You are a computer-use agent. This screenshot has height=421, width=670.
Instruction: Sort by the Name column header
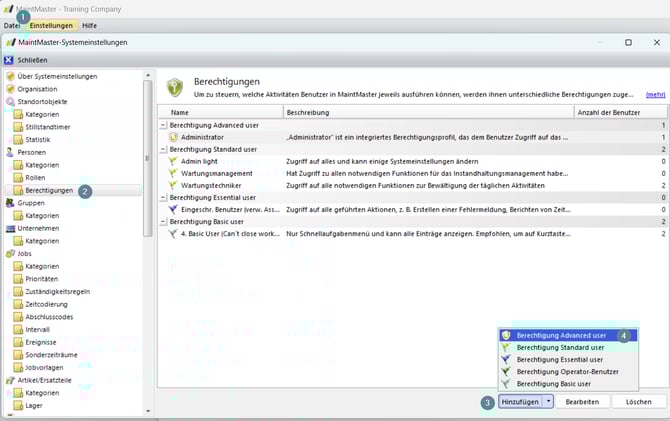pyautogui.click(x=220, y=112)
